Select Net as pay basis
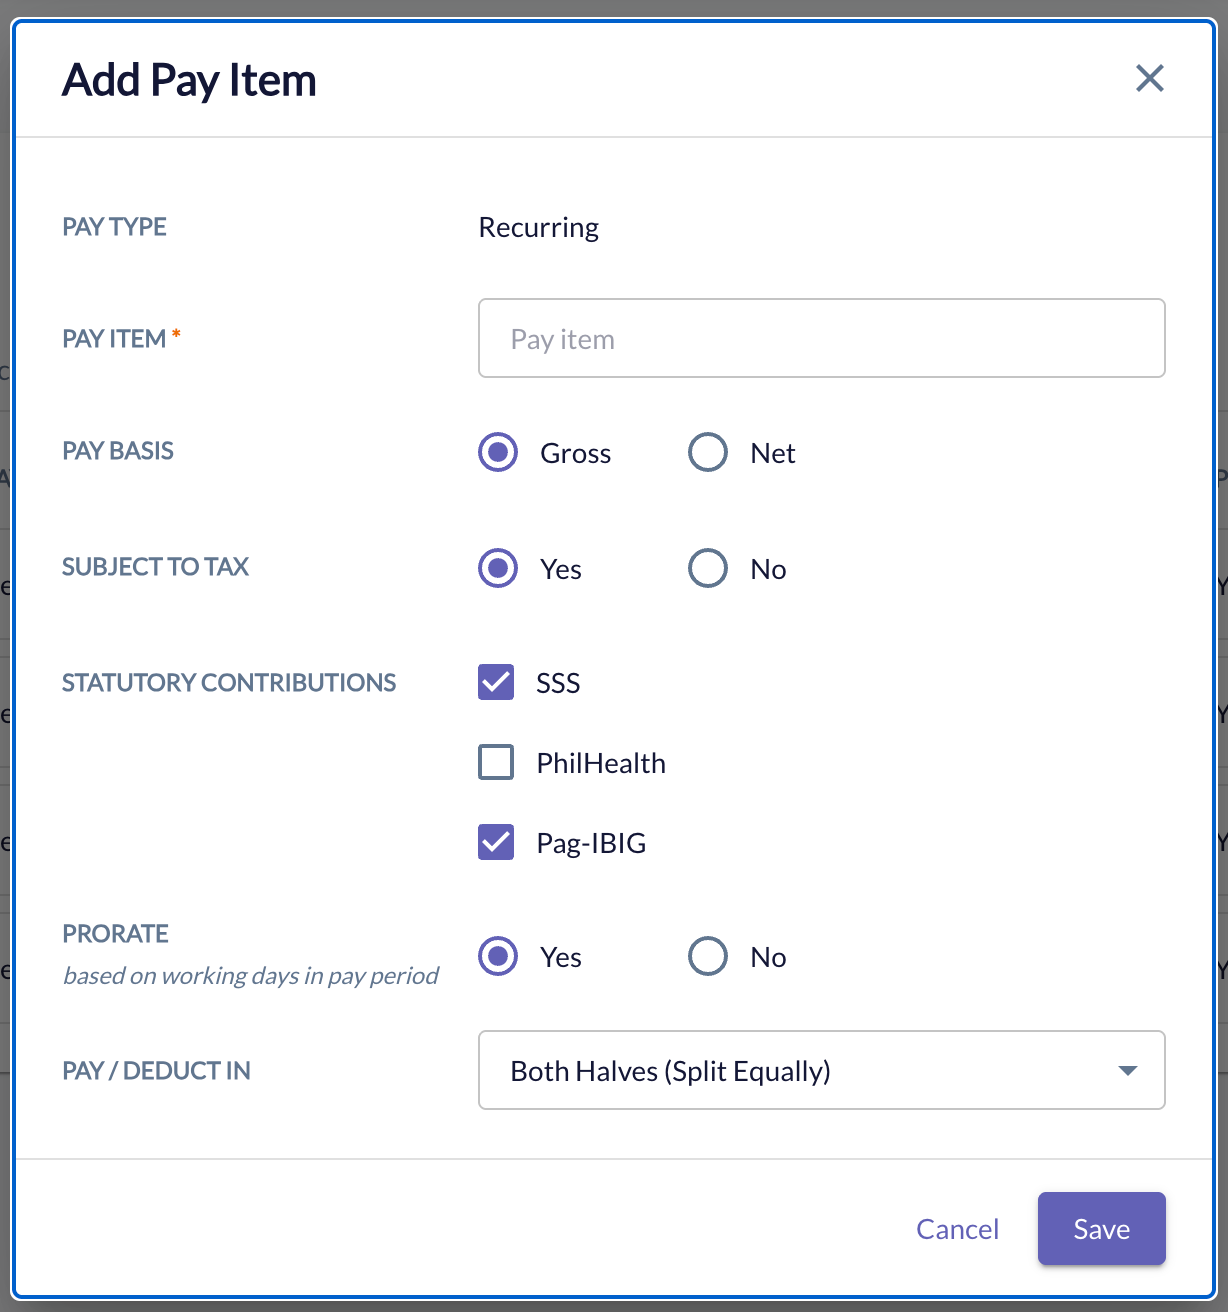This screenshot has height=1312, width=1228. pyautogui.click(x=708, y=452)
